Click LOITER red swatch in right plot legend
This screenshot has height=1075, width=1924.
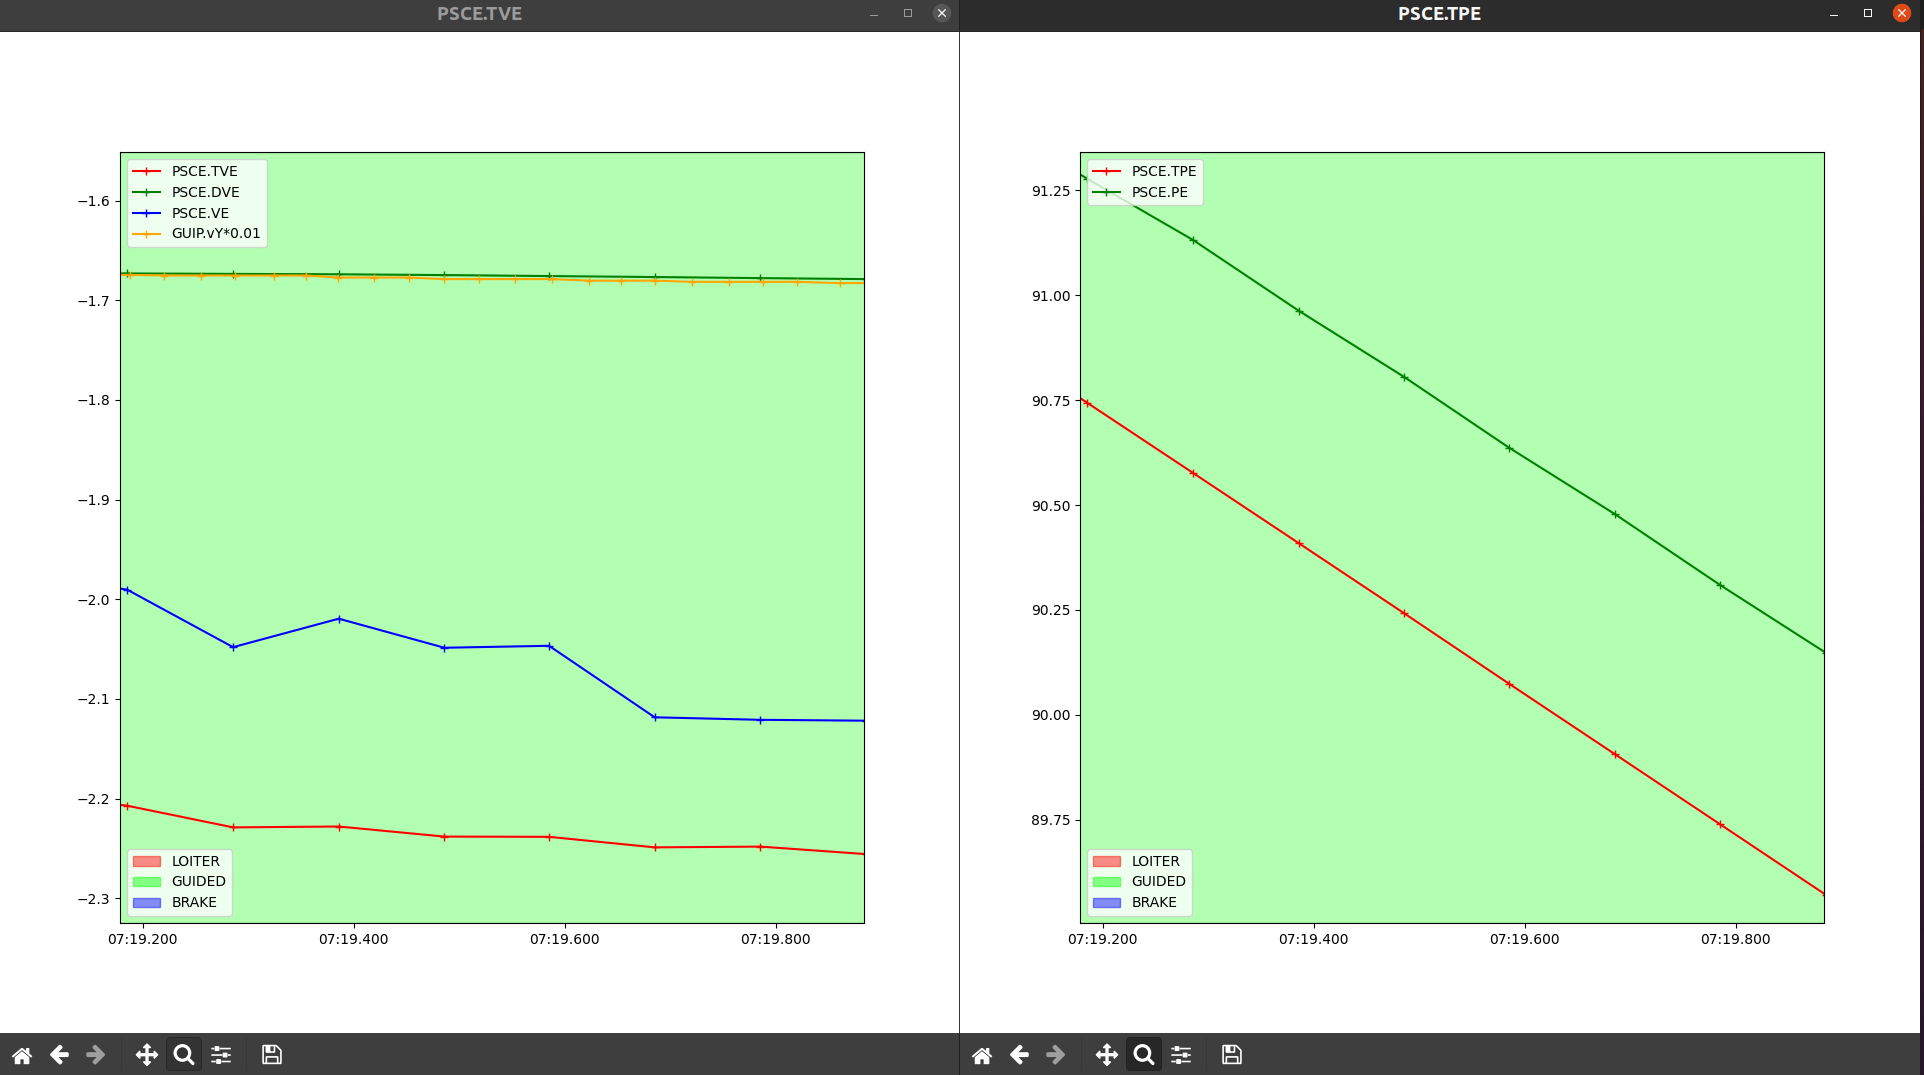[x=1107, y=861]
